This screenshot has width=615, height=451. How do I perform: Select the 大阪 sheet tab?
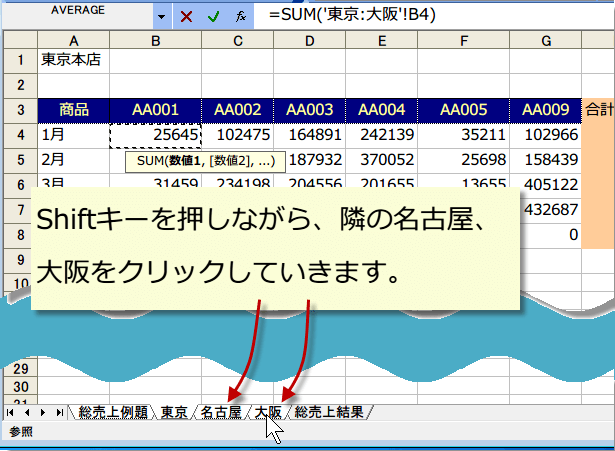click(268, 412)
